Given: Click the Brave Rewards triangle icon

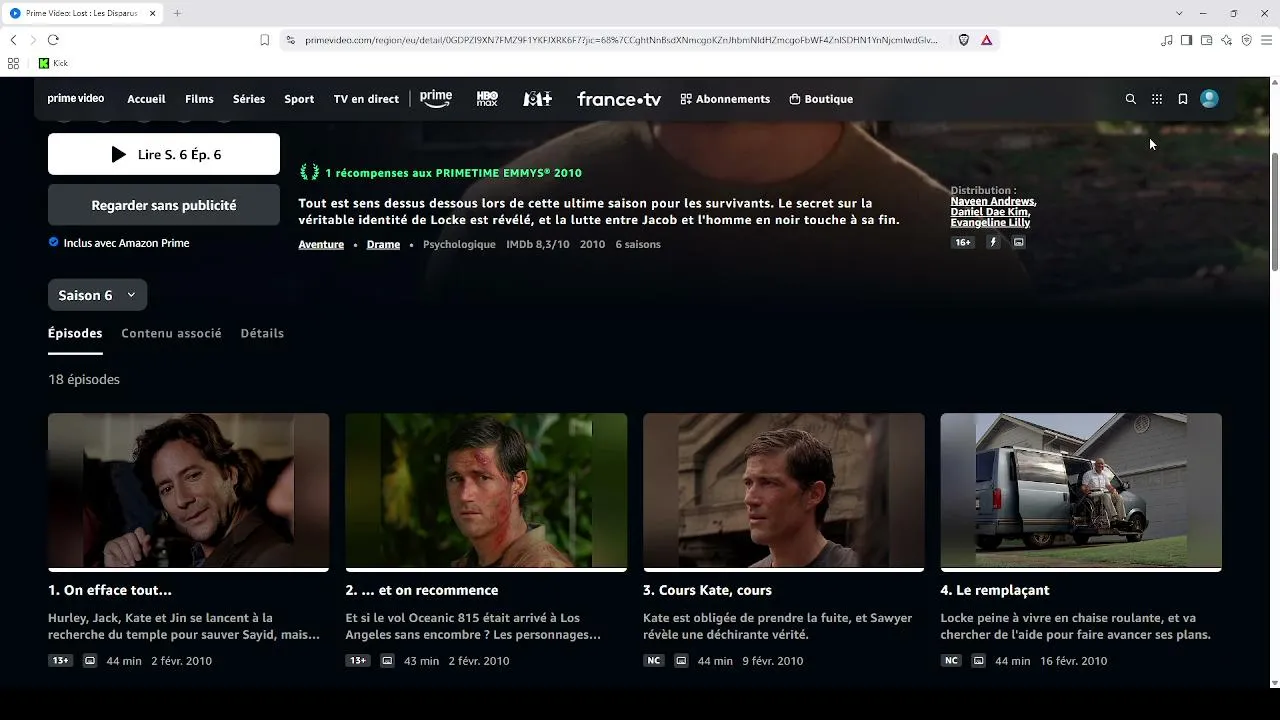Looking at the screenshot, I should click(x=986, y=40).
